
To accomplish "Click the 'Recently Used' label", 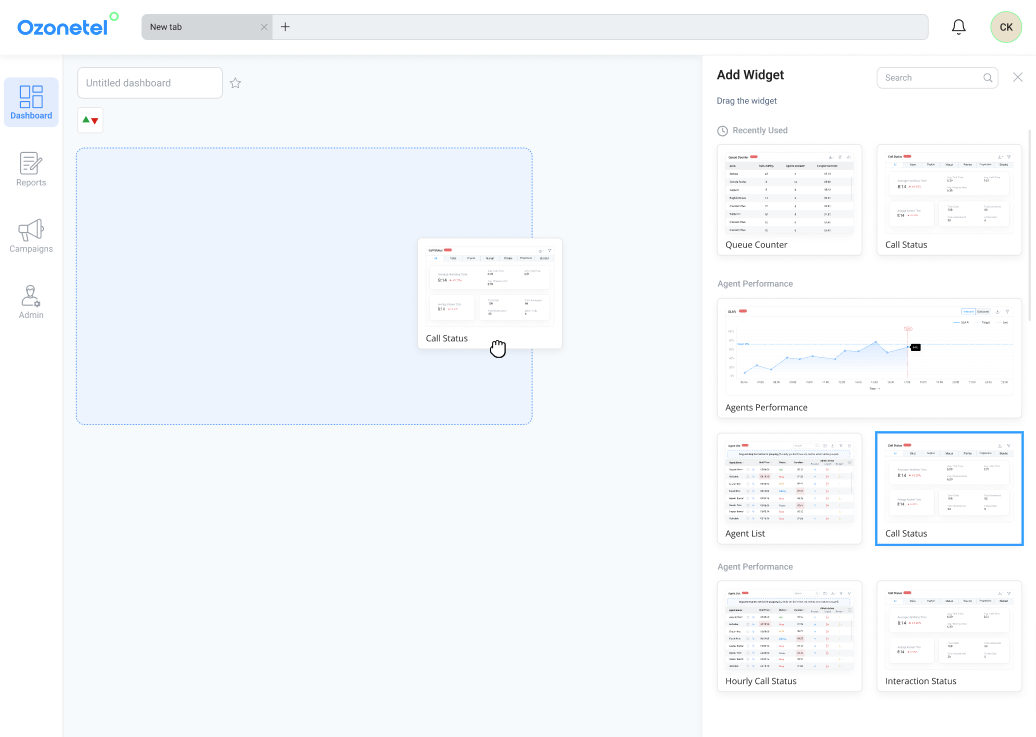I will (760, 130).
